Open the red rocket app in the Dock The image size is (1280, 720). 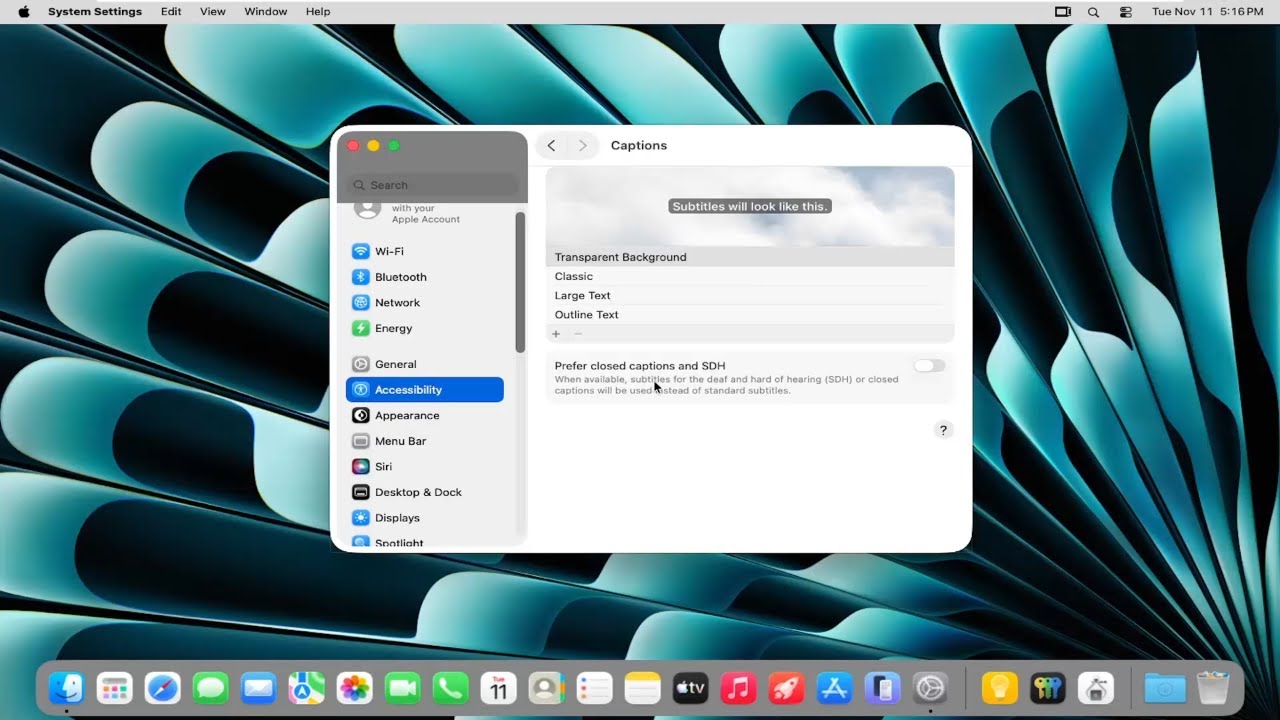pos(787,688)
